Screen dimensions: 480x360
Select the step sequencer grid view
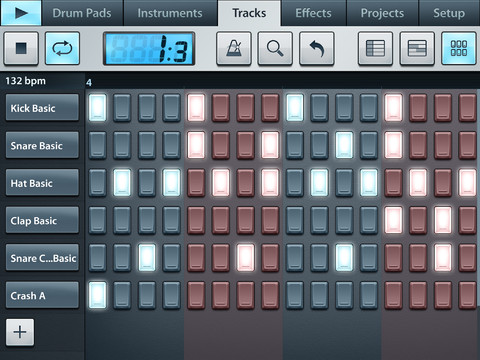tap(459, 48)
